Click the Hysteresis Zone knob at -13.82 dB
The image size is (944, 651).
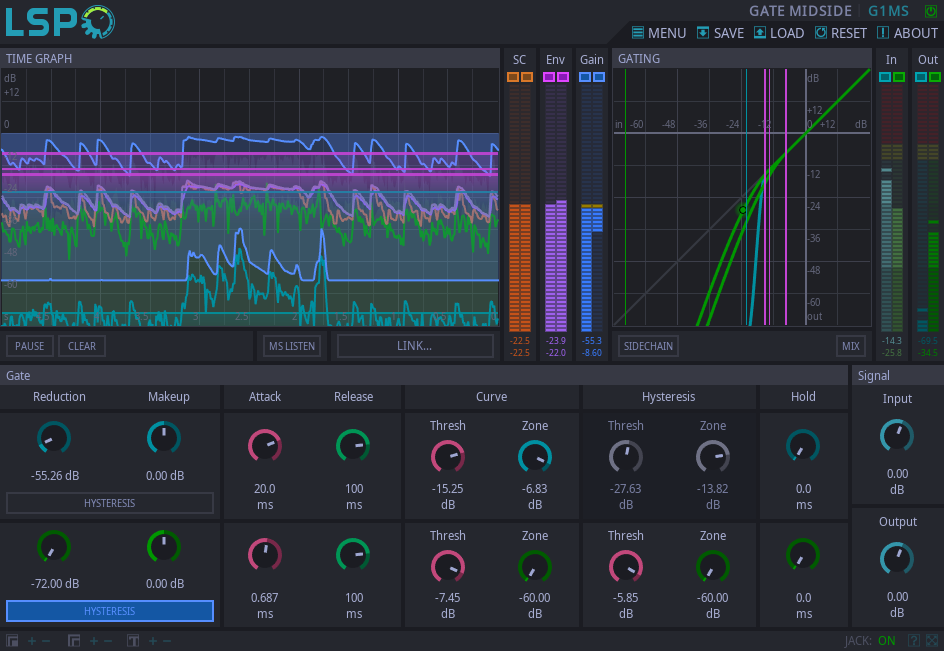coord(713,457)
